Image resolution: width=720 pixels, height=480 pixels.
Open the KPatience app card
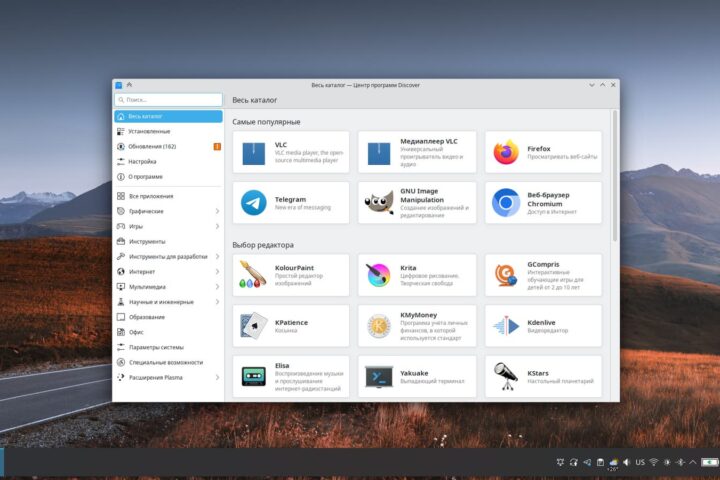(291, 326)
